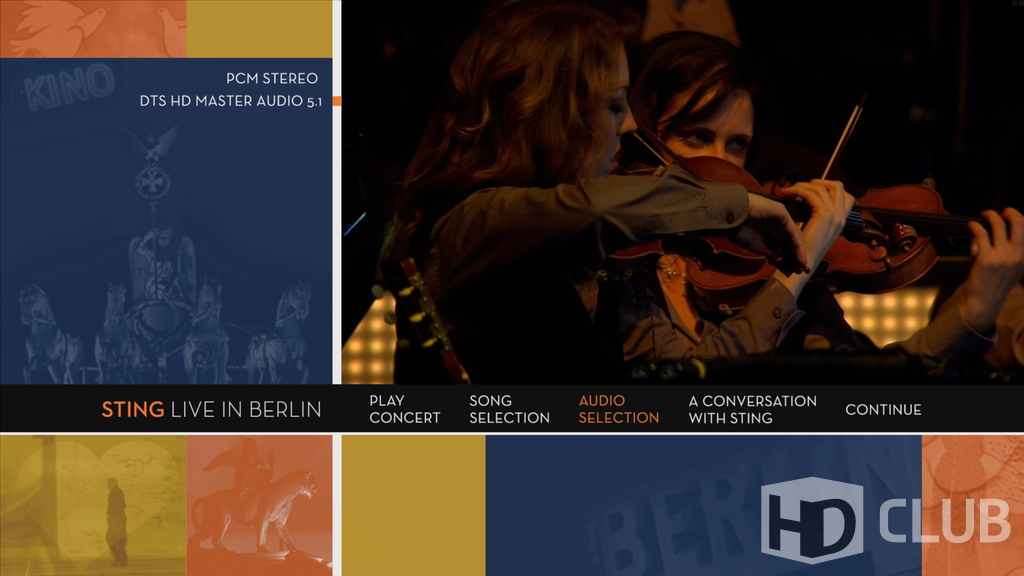This screenshot has width=1024, height=576.
Task: Choose DTS HD Master Audio 5.1
Action: click(230, 101)
